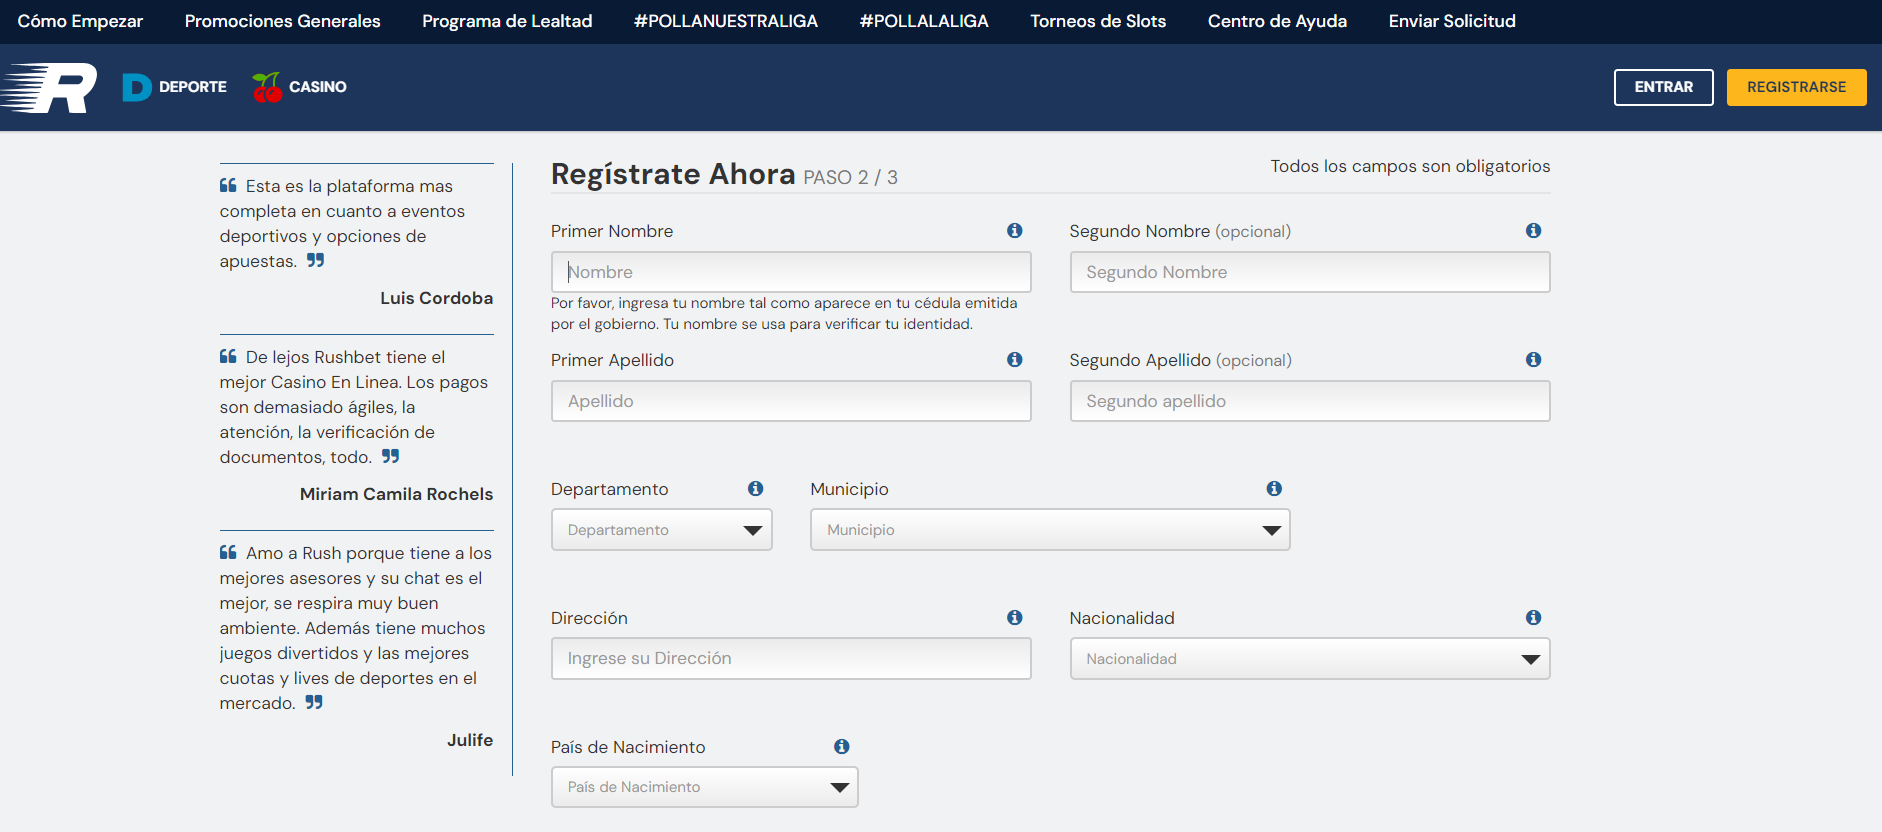
Task: Show info for Segundo Nombre field
Action: click(x=1533, y=231)
